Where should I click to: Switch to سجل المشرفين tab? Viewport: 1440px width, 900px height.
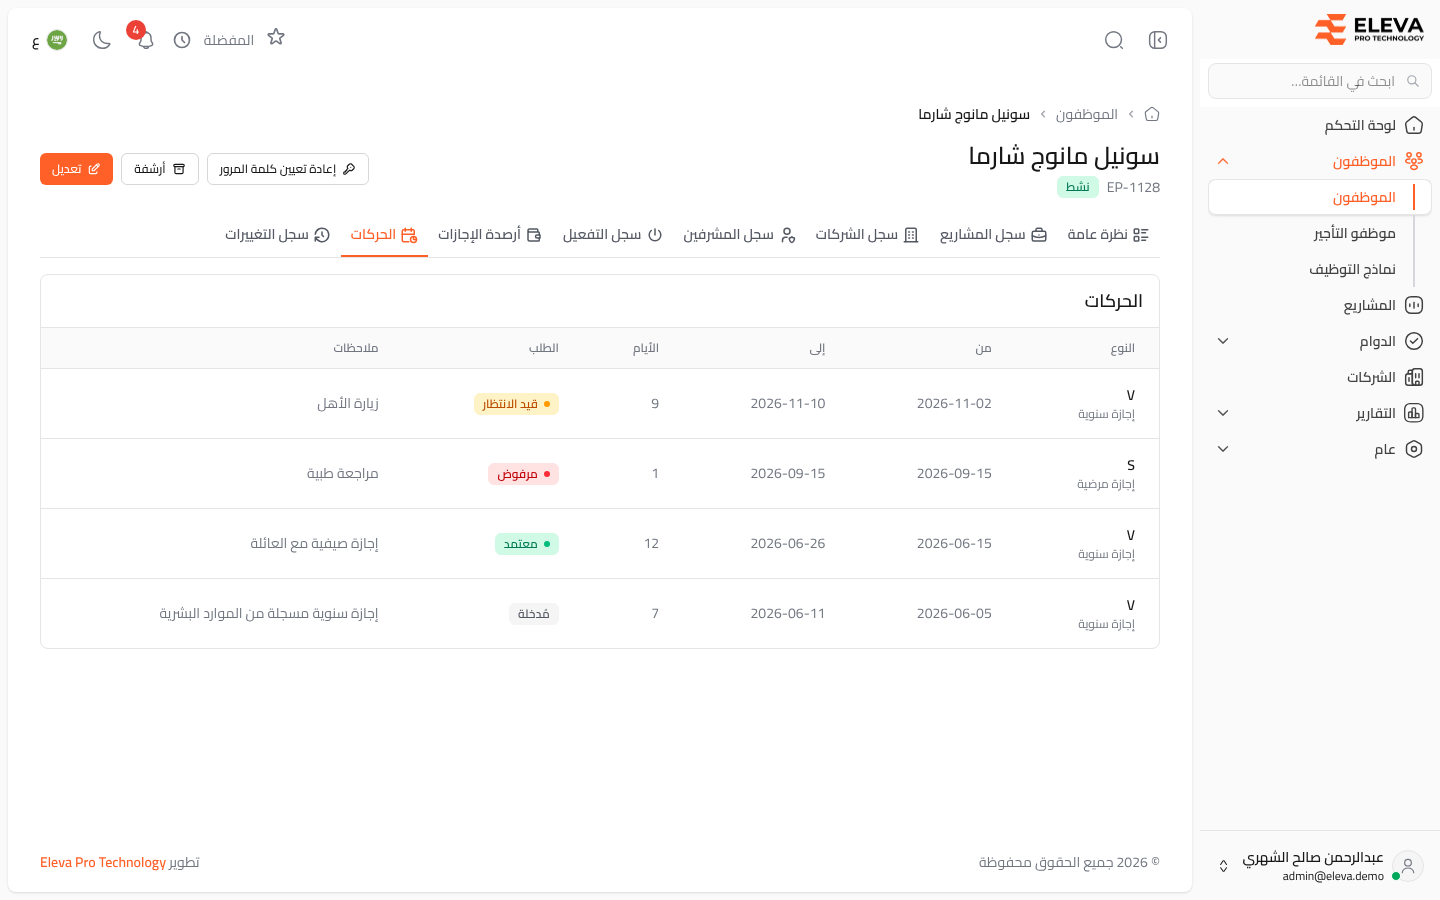pos(739,235)
